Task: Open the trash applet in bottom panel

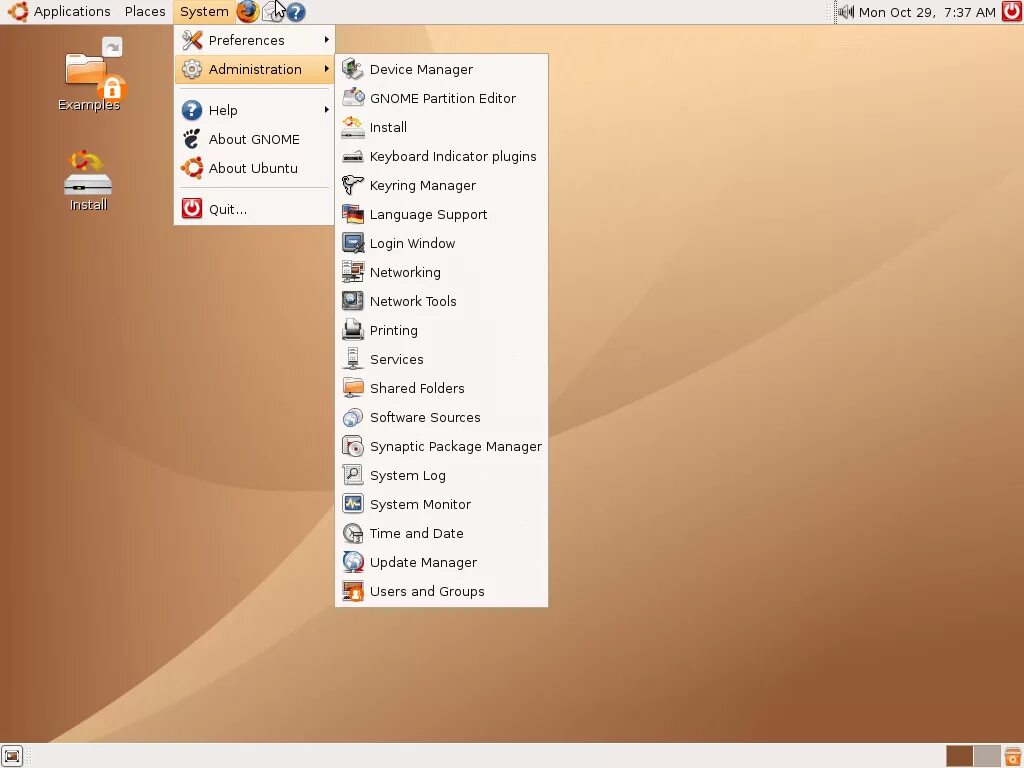Action: coord(1012,756)
